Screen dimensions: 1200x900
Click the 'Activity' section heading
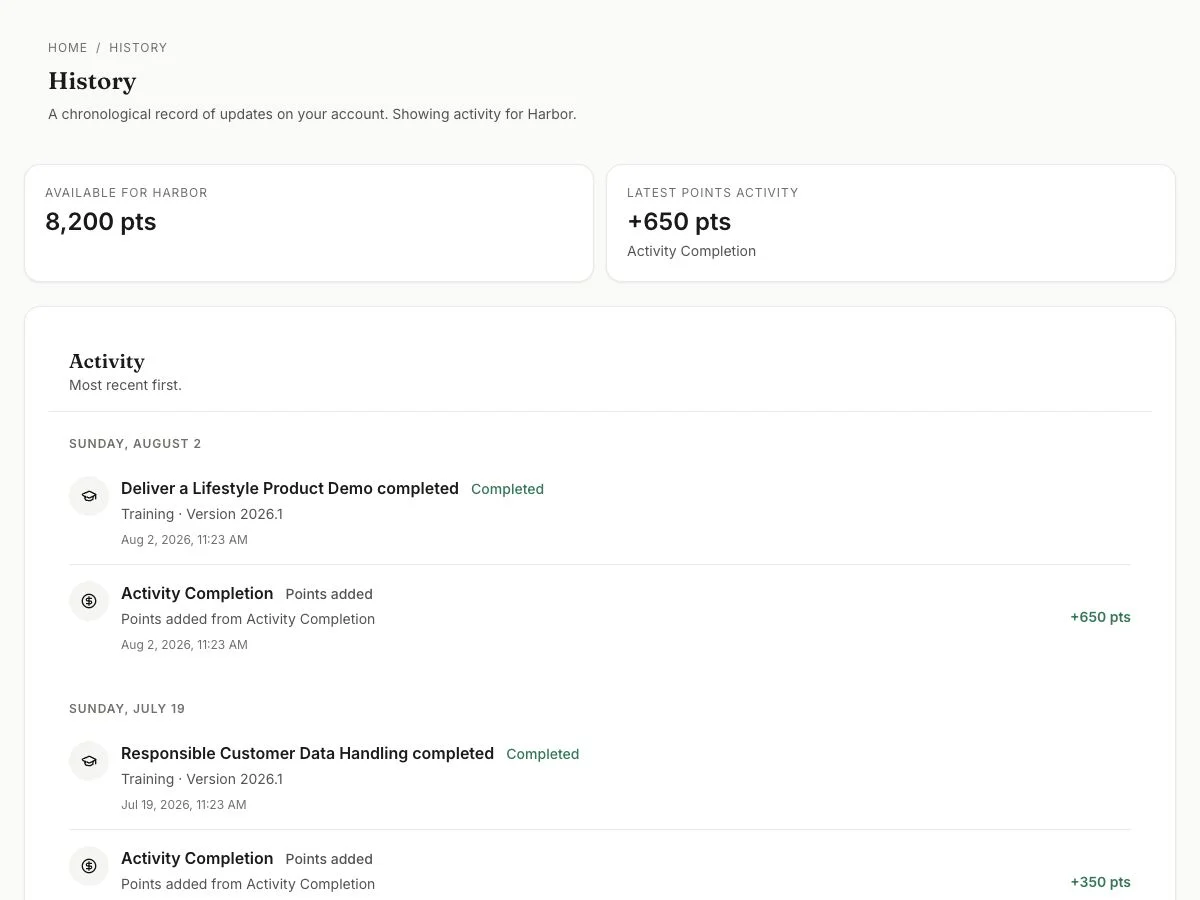[x=107, y=361]
